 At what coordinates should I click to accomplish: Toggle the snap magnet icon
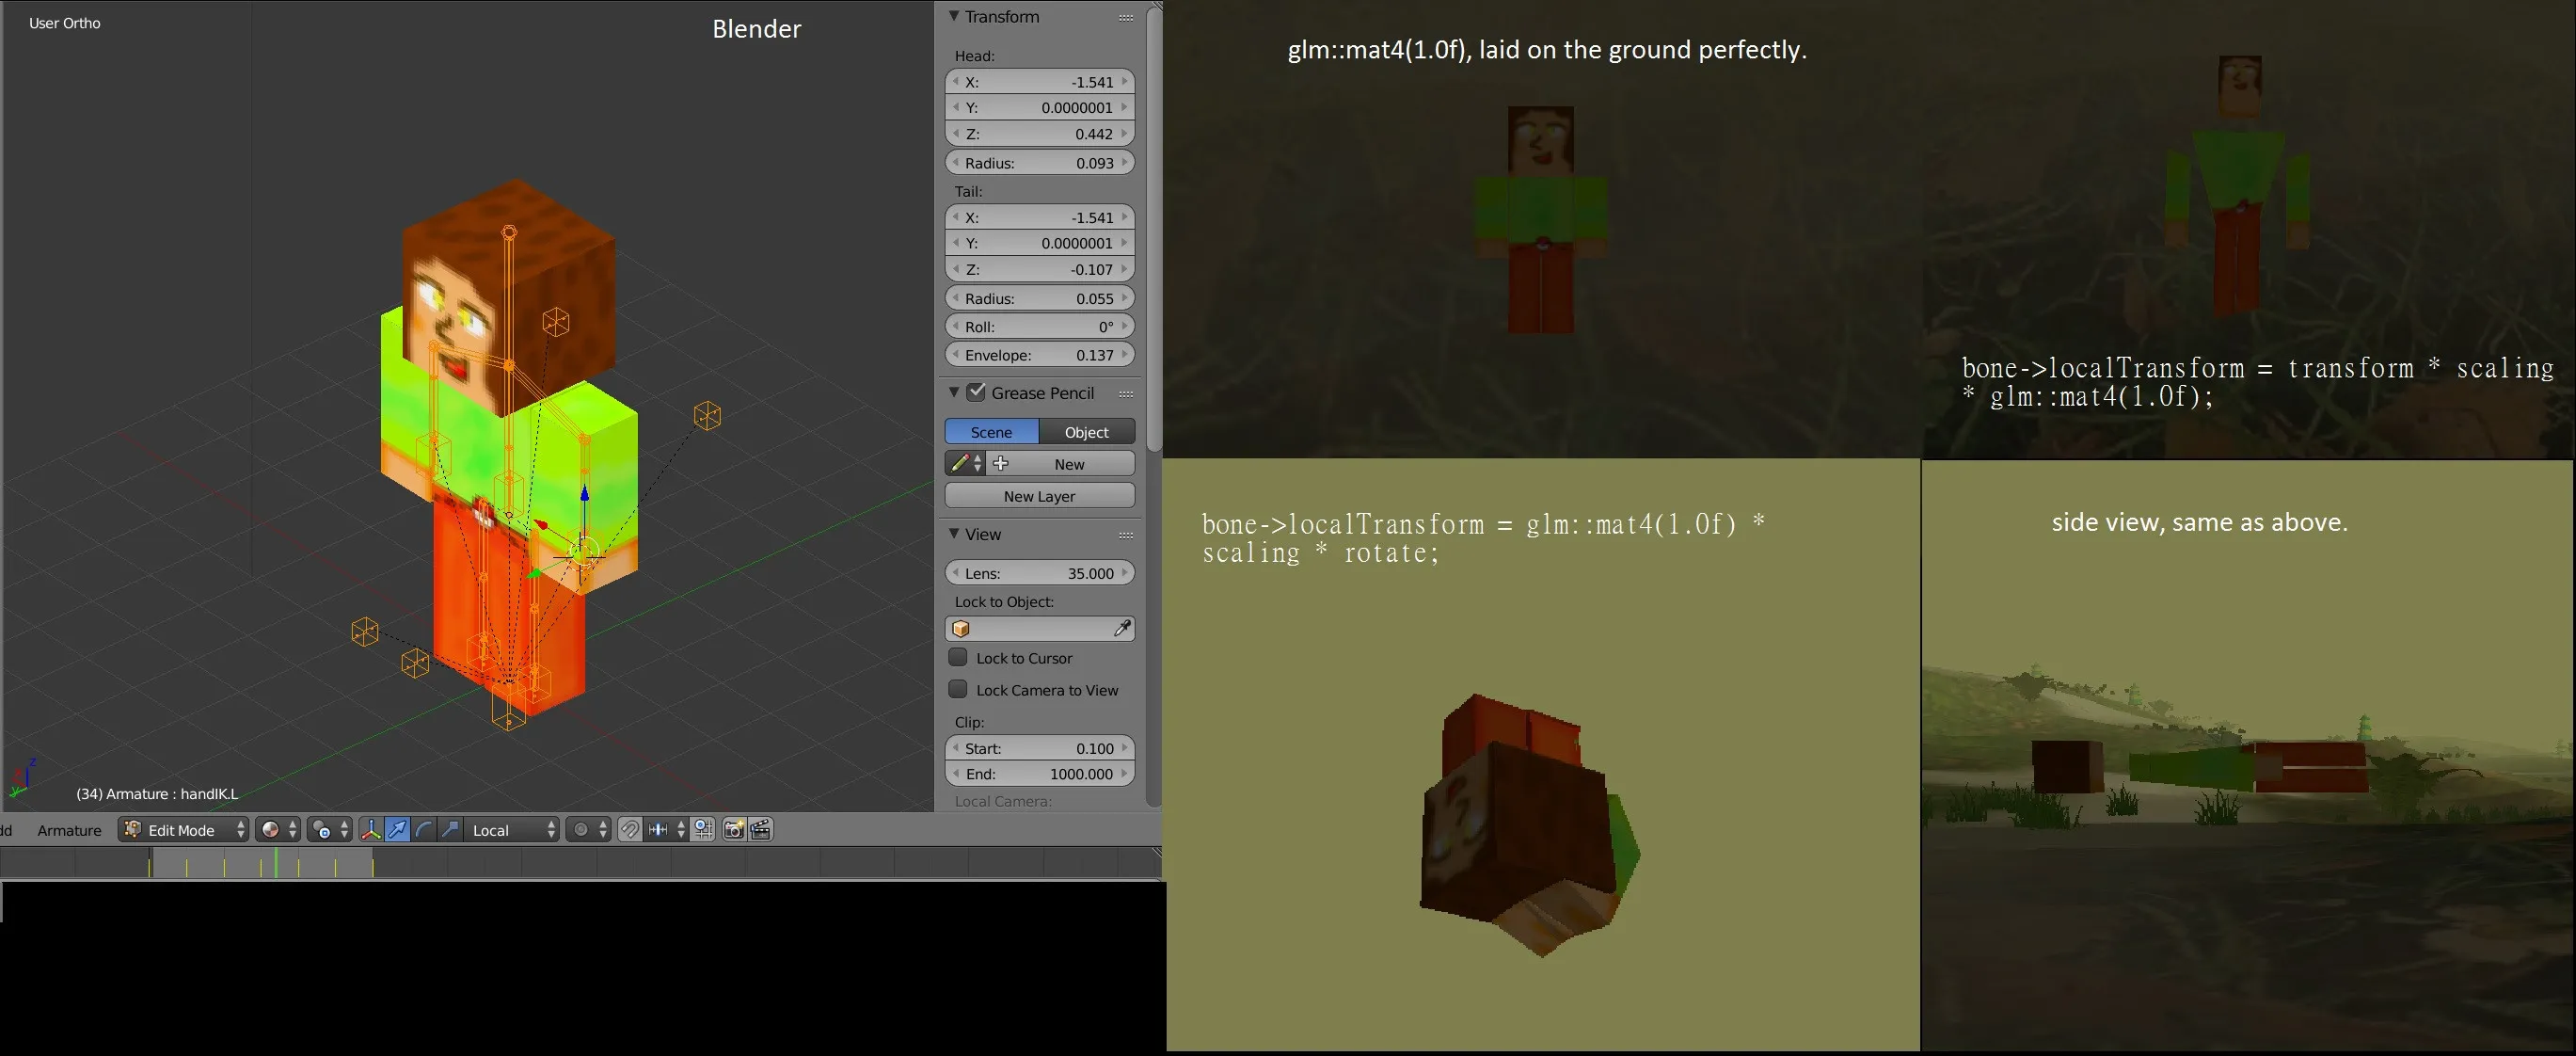tap(629, 830)
